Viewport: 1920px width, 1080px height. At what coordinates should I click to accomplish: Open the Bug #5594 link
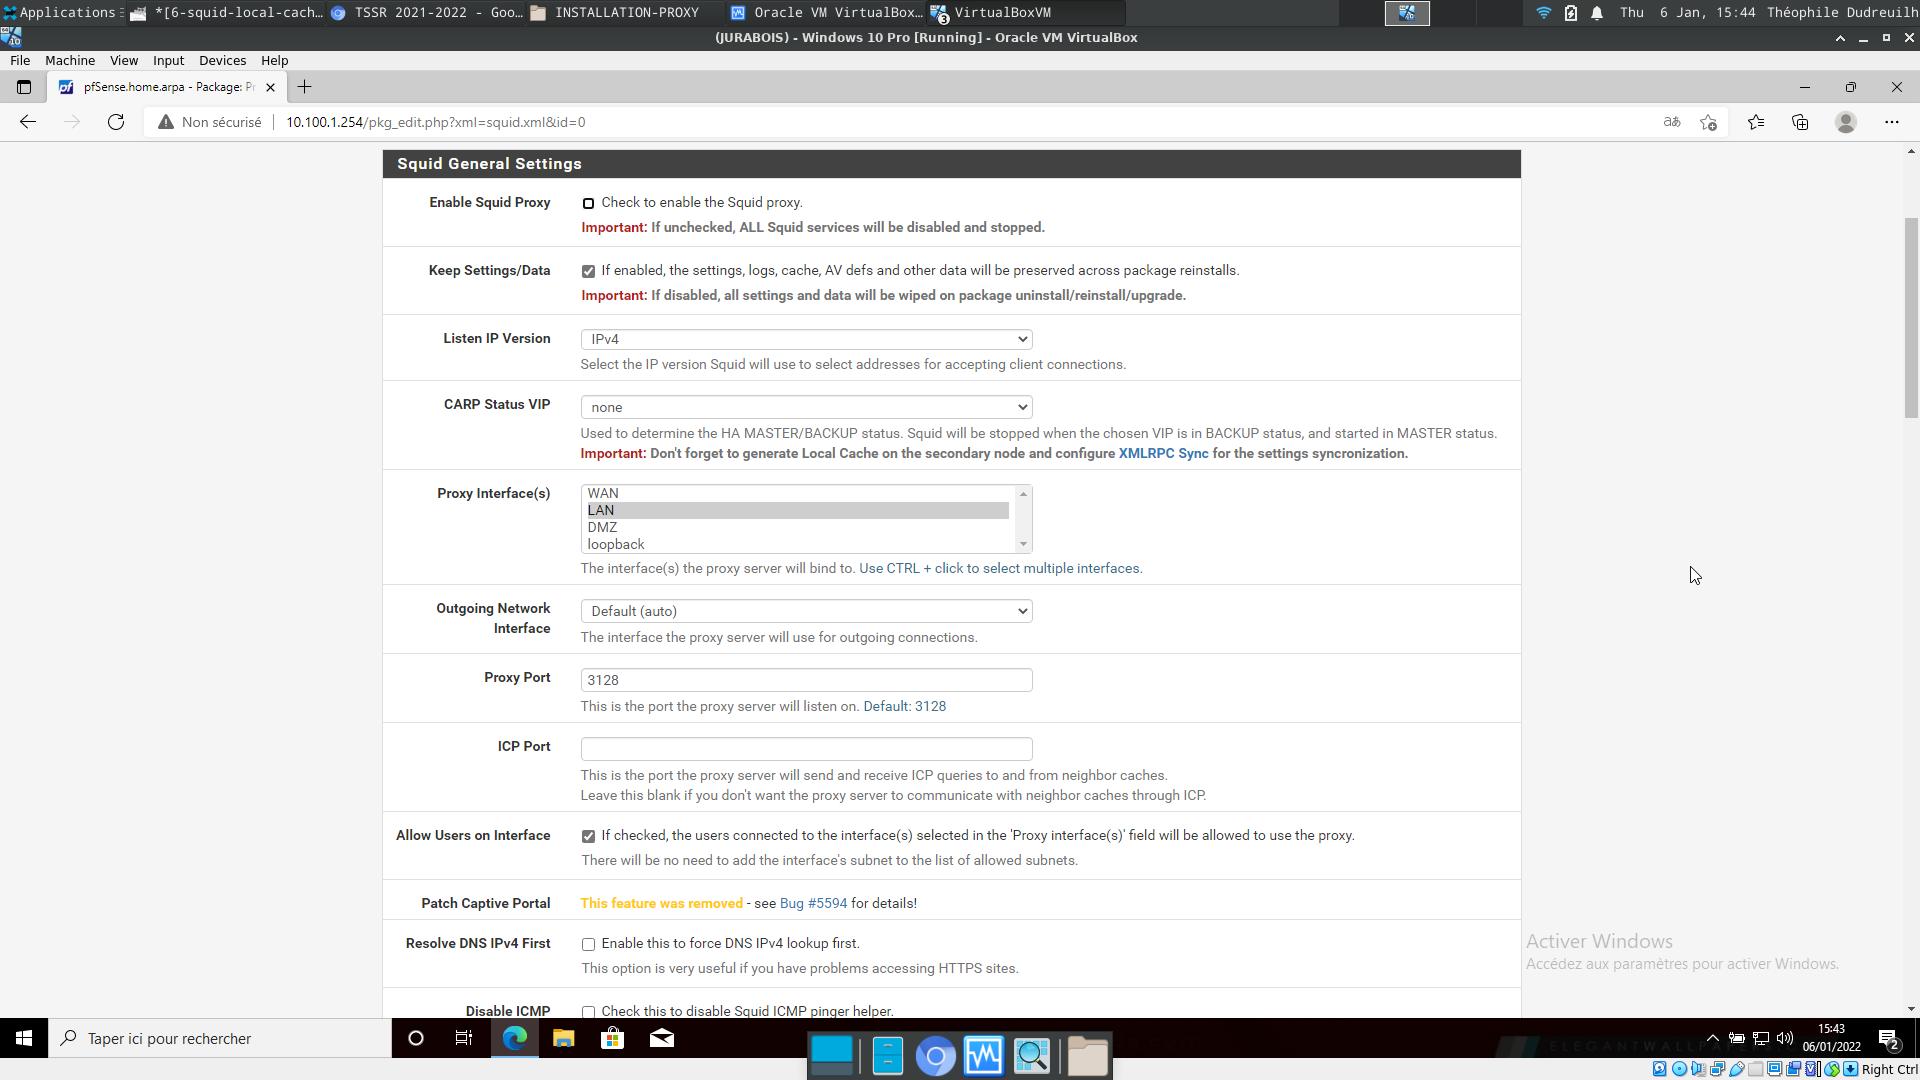click(x=813, y=903)
